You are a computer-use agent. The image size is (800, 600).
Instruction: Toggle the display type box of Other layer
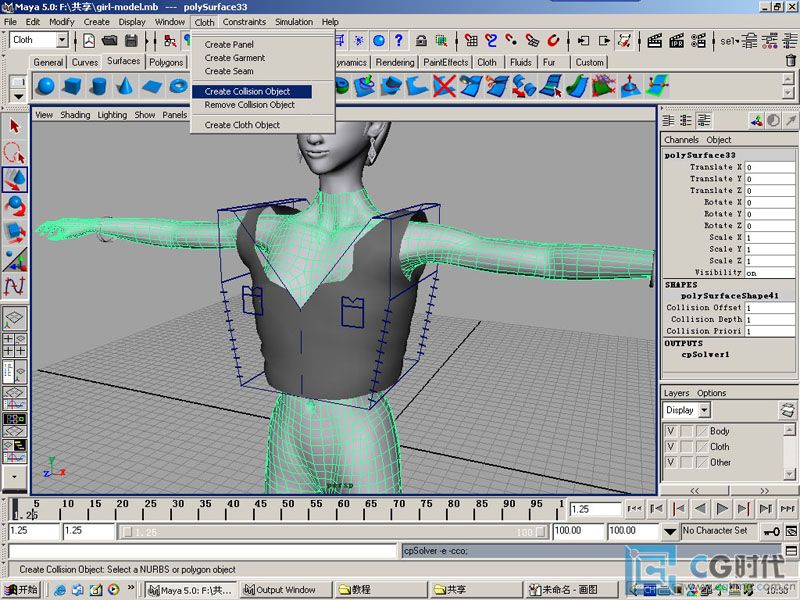click(687, 463)
